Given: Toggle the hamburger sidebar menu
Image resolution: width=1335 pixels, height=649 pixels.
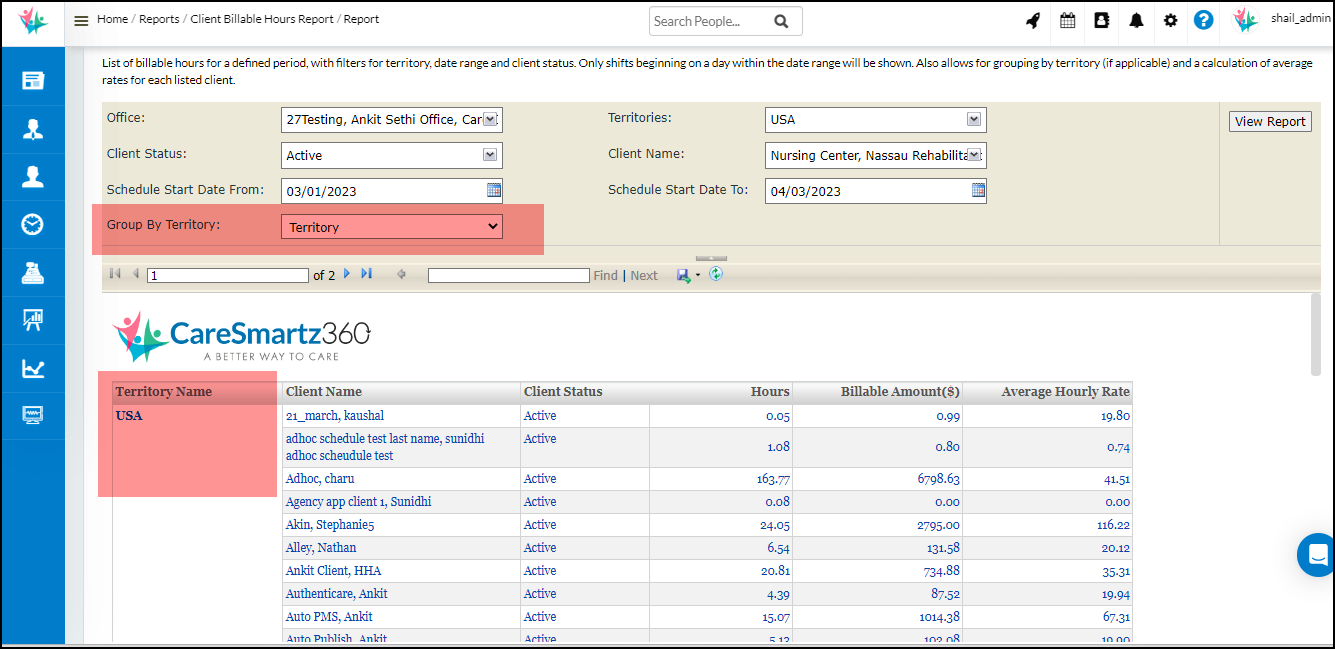Looking at the screenshot, I should [x=81, y=20].
